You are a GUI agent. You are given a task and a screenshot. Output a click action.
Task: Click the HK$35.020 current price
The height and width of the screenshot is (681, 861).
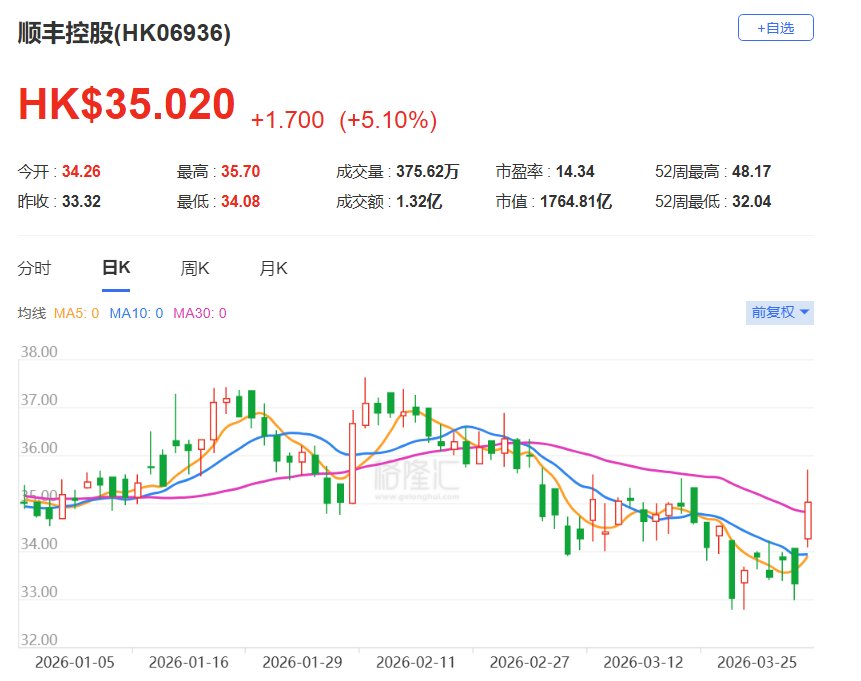tap(127, 105)
